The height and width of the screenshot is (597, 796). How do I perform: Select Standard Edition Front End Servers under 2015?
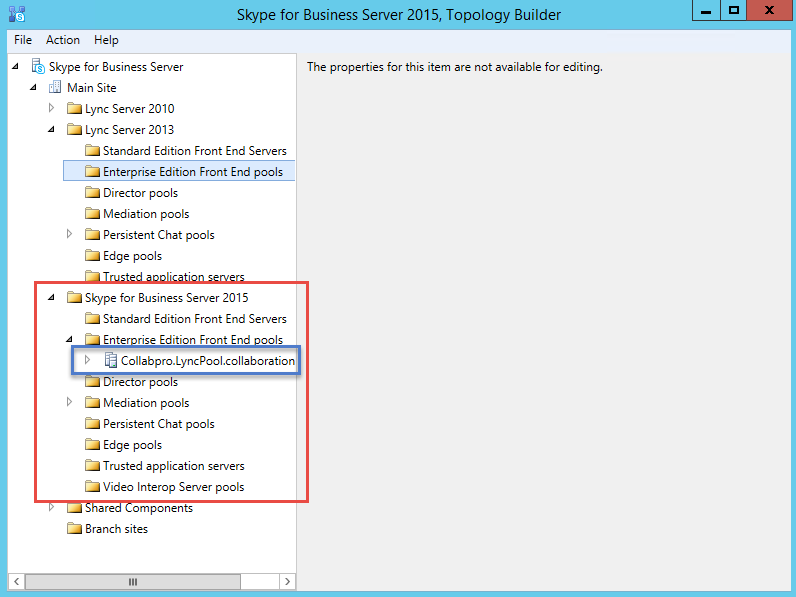coord(194,319)
